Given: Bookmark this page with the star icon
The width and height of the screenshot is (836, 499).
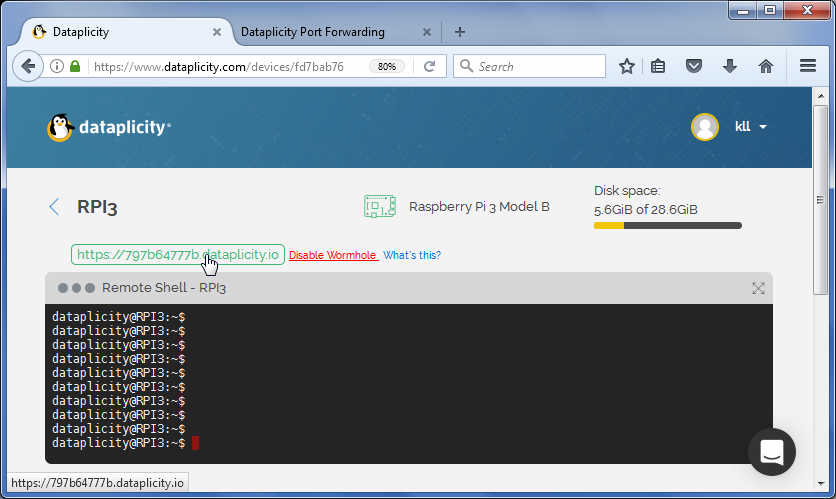Looking at the screenshot, I should point(627,66).
